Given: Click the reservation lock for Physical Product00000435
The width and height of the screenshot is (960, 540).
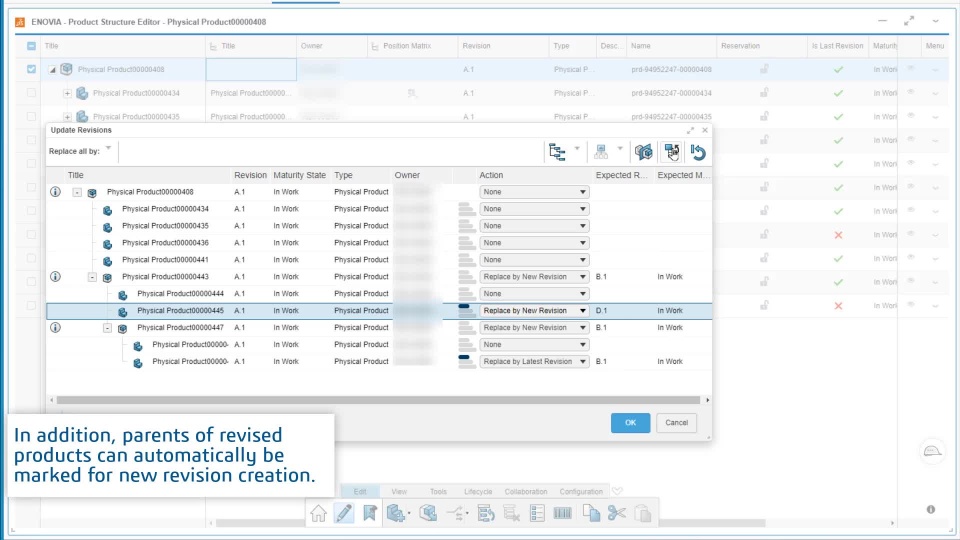Looking at the screenshot, I should (764, 116).
